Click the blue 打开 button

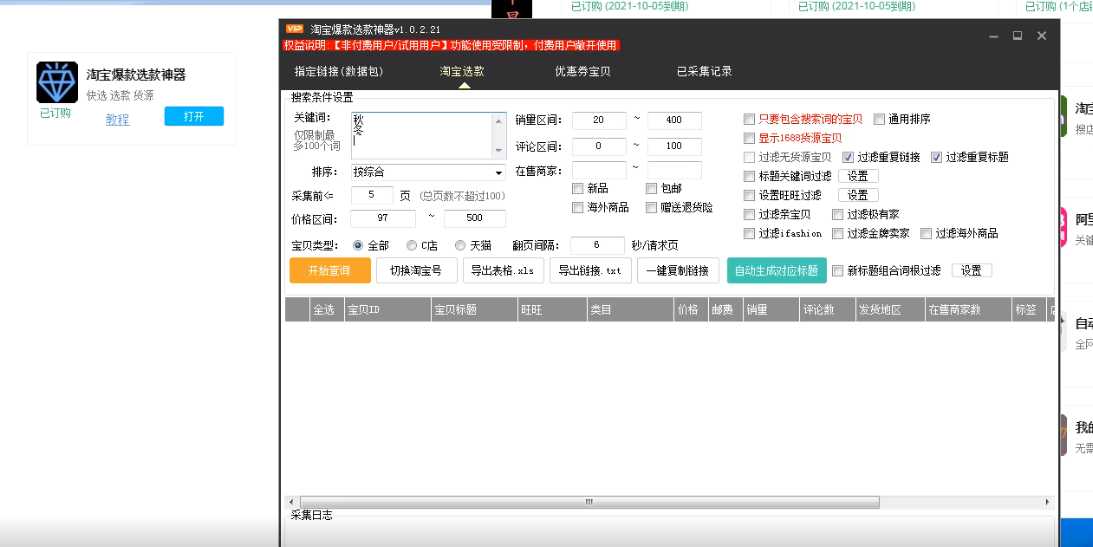(x=194, y=116)
